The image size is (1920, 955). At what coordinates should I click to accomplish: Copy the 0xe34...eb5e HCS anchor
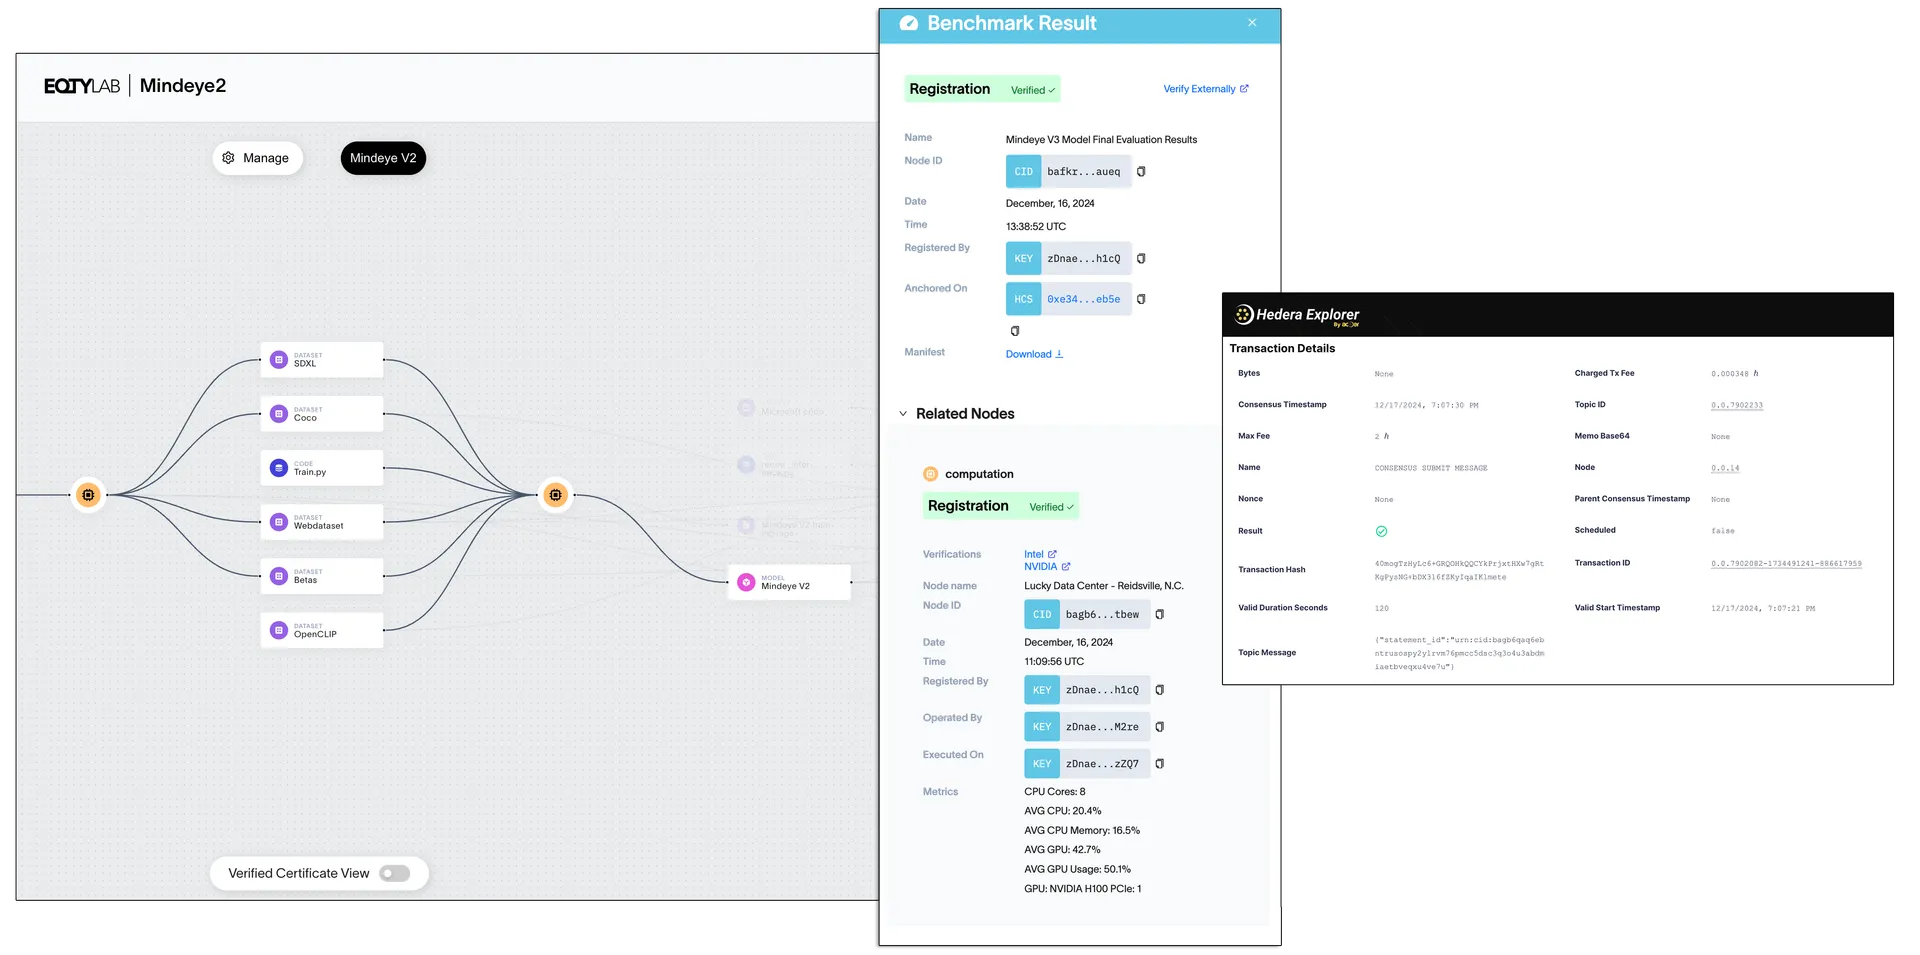click(1141, 299)
